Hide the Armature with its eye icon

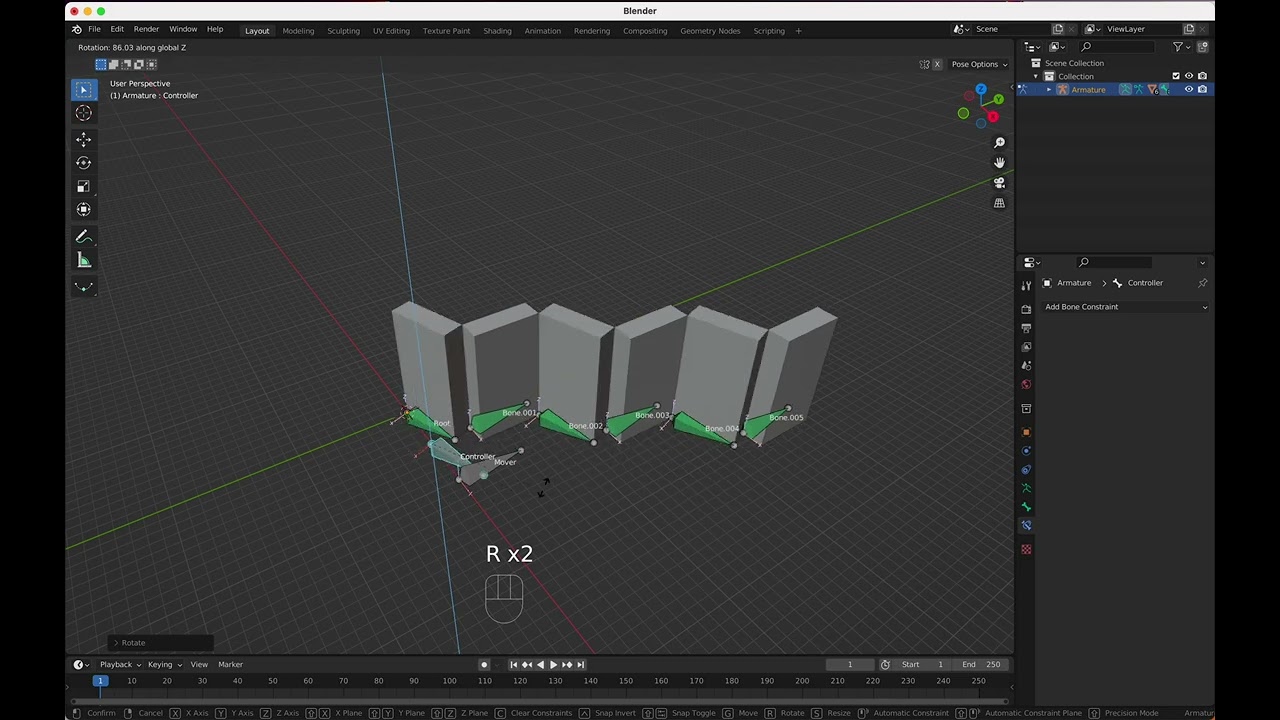click(x=1189, y=89)
